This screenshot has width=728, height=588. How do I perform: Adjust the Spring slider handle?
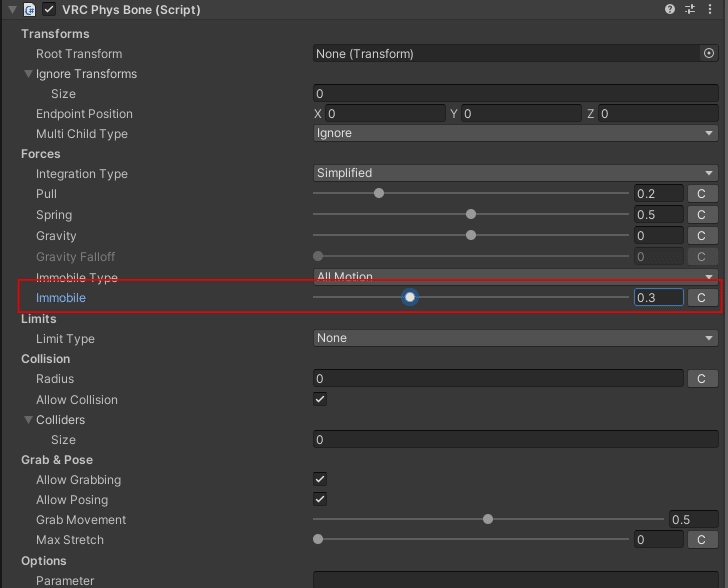coord(471,214)
